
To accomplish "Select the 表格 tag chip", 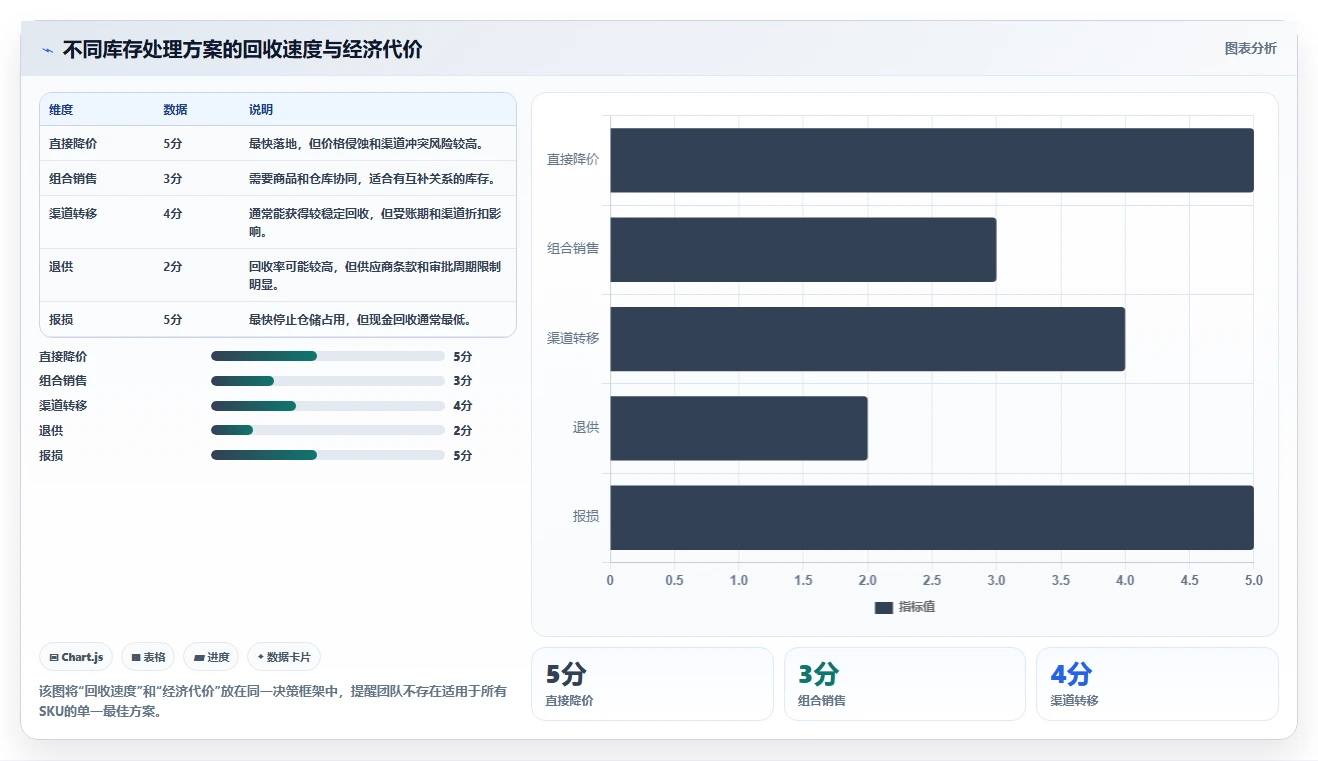I will pos(148,657).
